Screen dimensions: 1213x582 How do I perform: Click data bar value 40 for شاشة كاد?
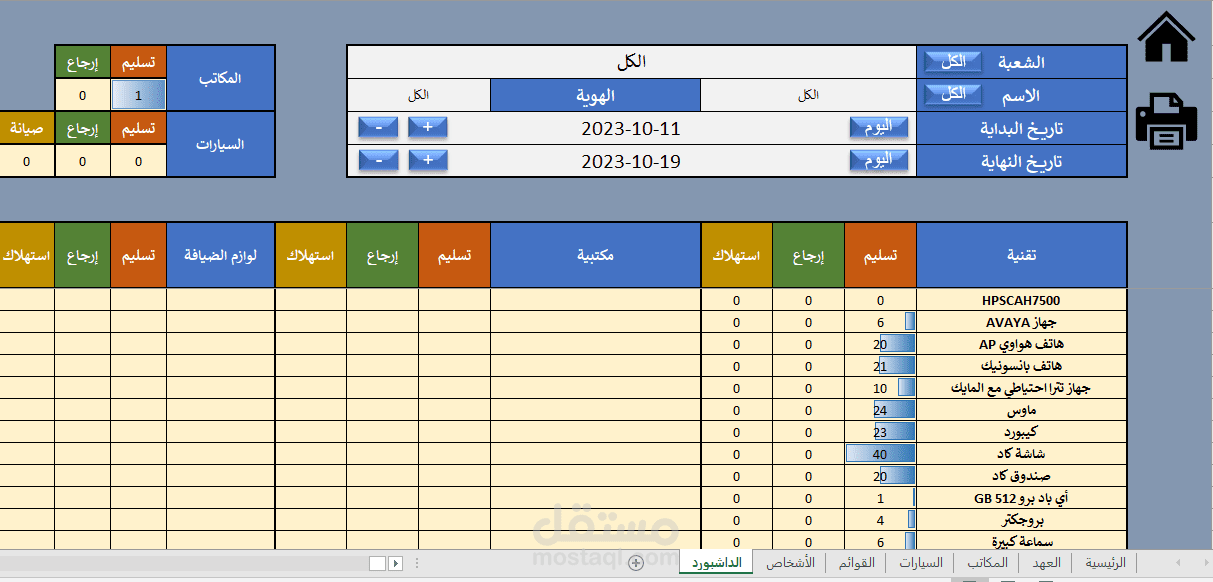pos(880,454)
